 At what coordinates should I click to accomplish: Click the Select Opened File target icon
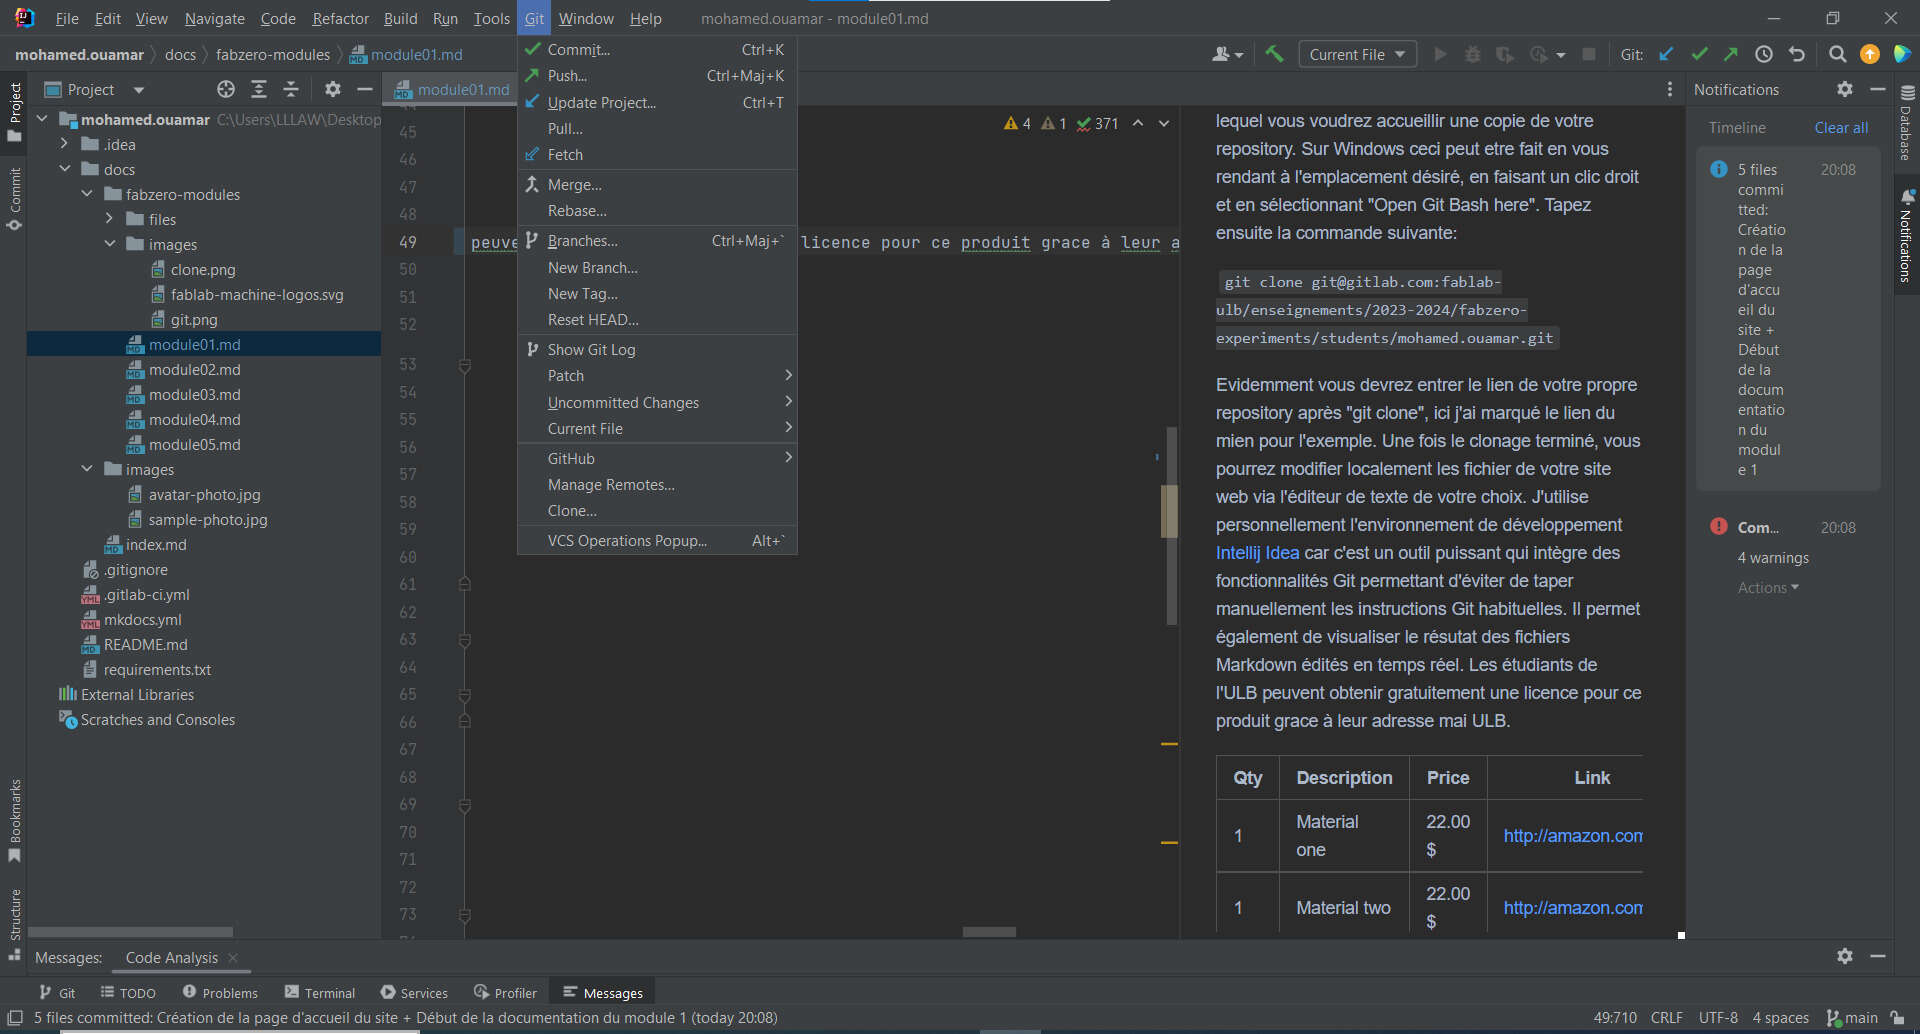pyautogui.click(x=226, y=89)
